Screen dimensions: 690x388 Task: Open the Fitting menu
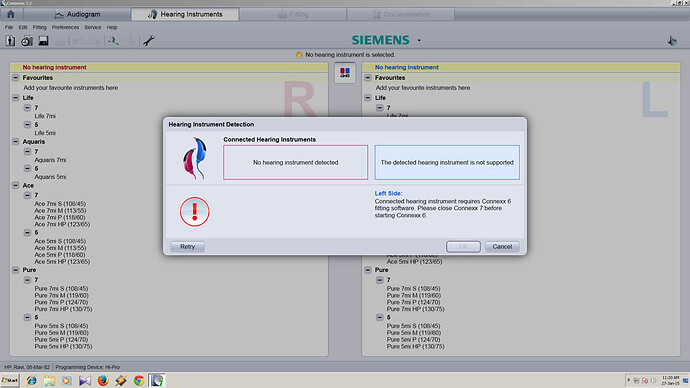[40, 27]
